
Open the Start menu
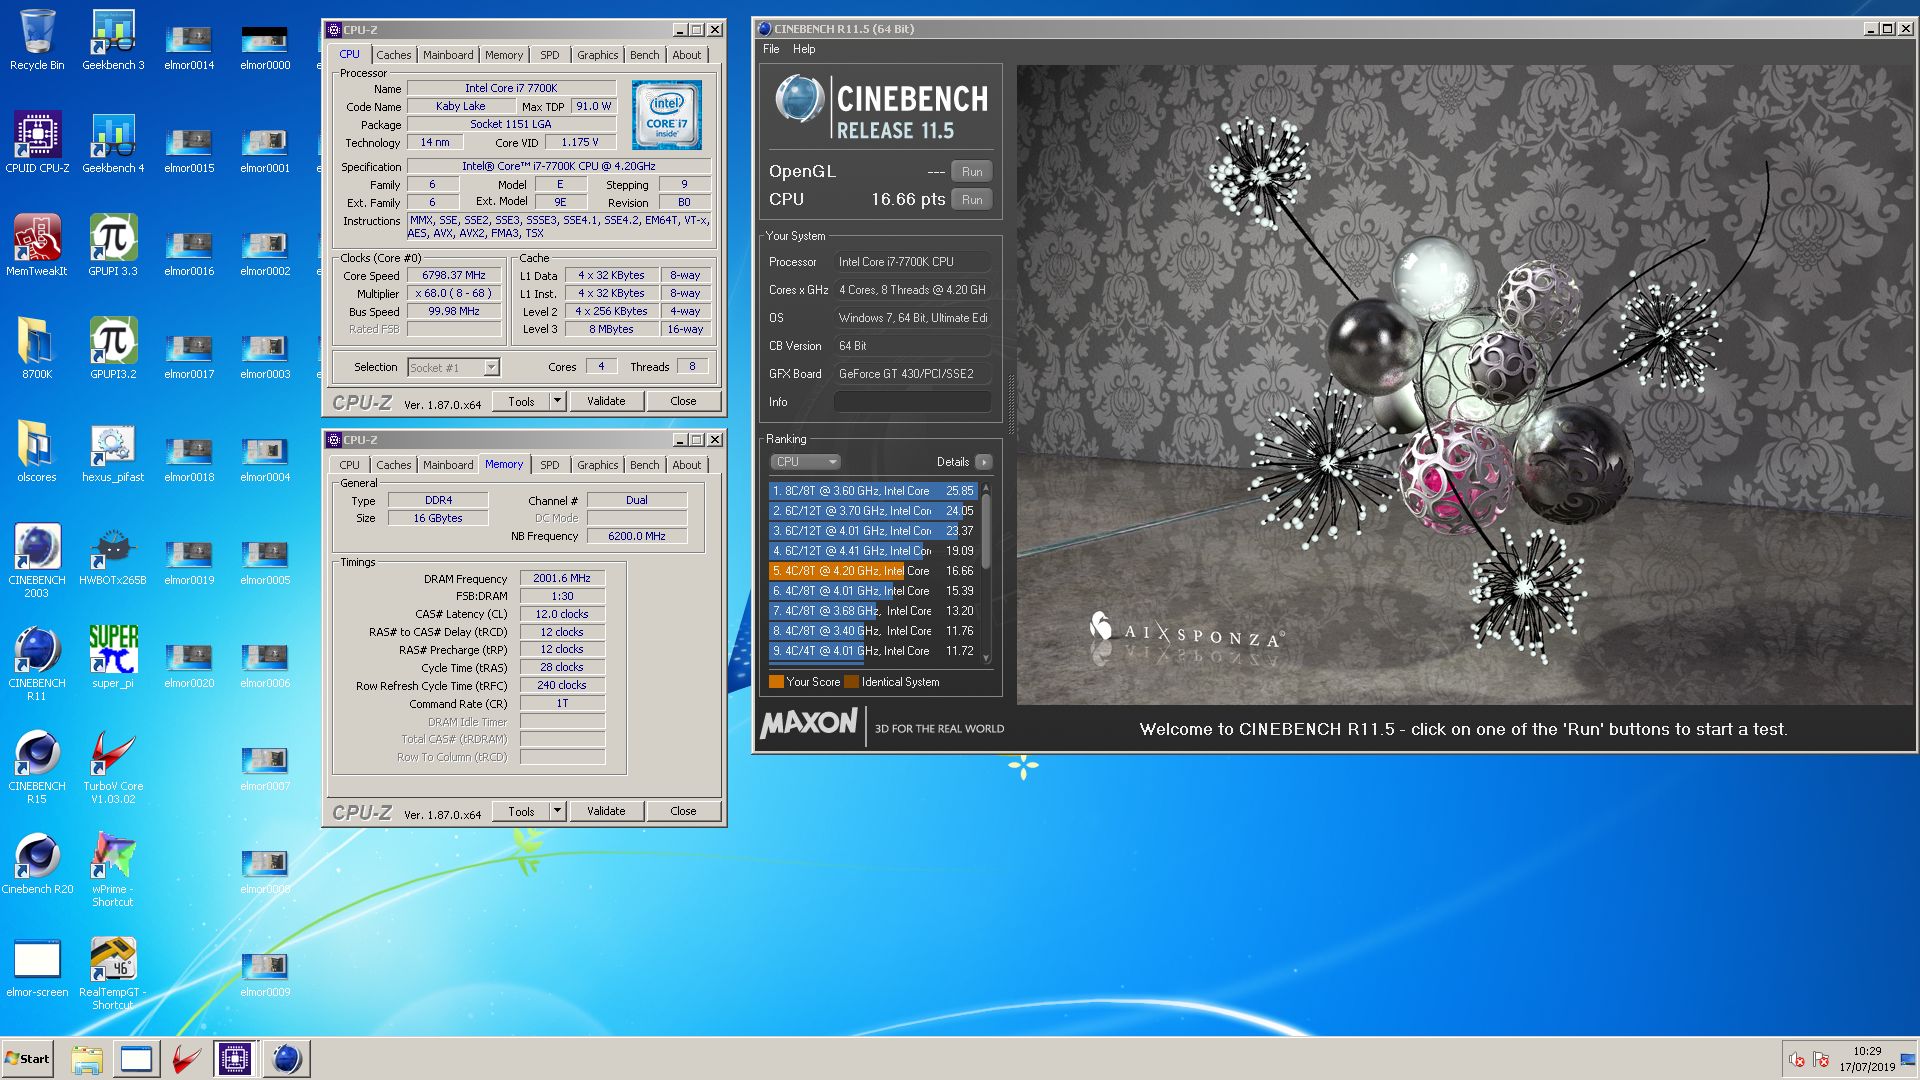(28, 1059)
